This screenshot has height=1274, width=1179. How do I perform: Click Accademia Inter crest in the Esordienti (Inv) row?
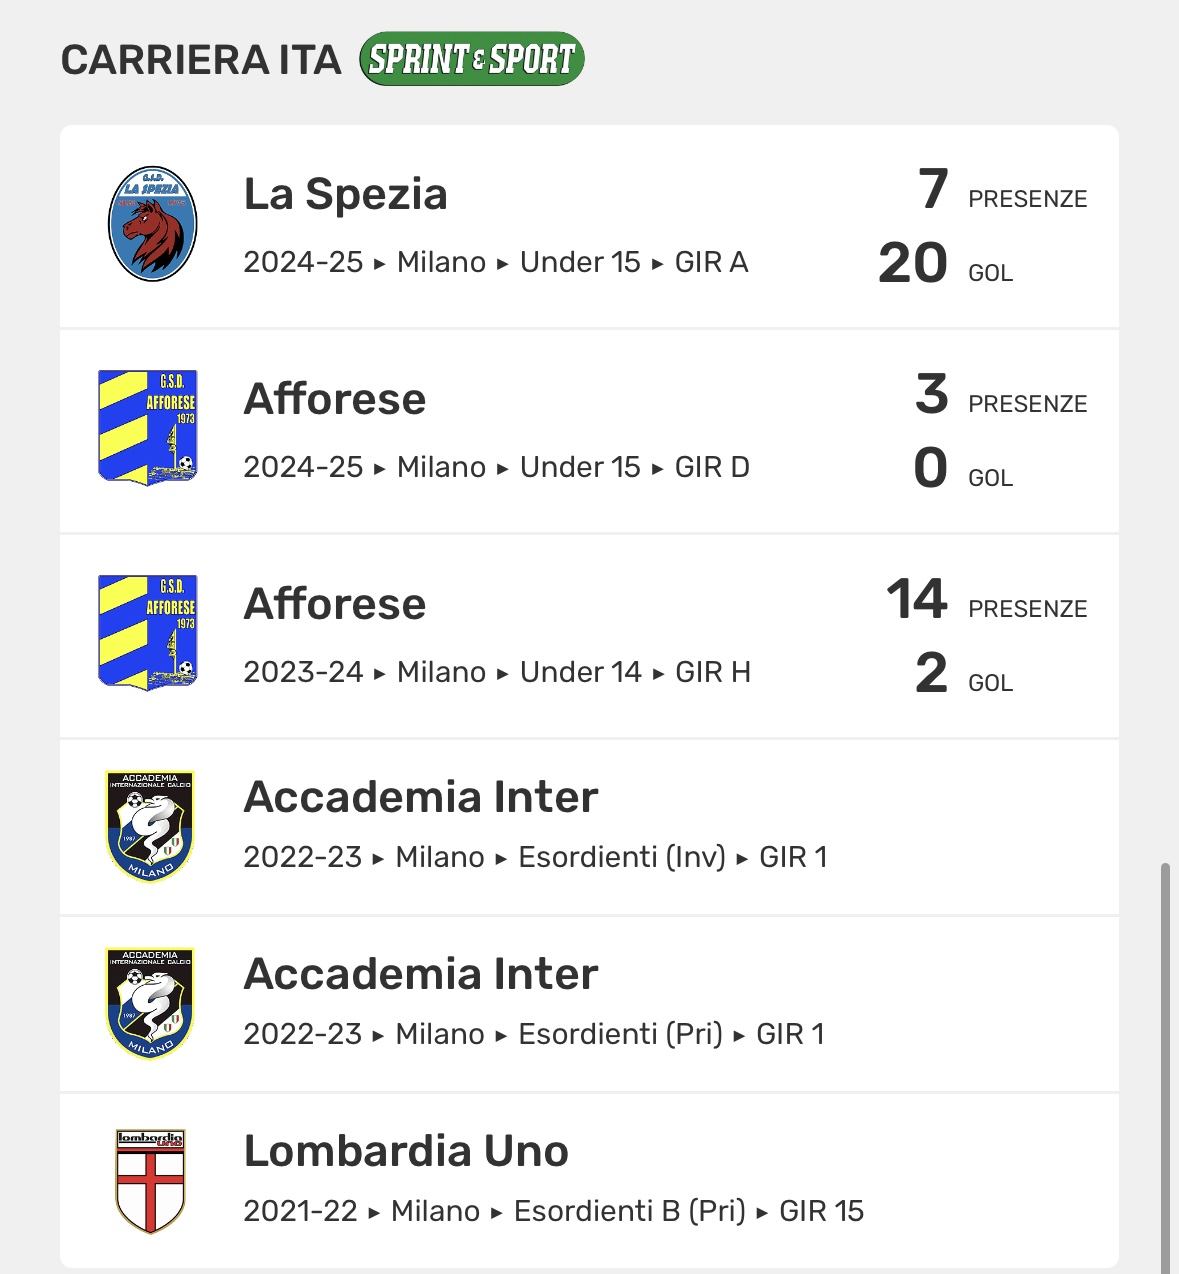[x=150, y=826]
